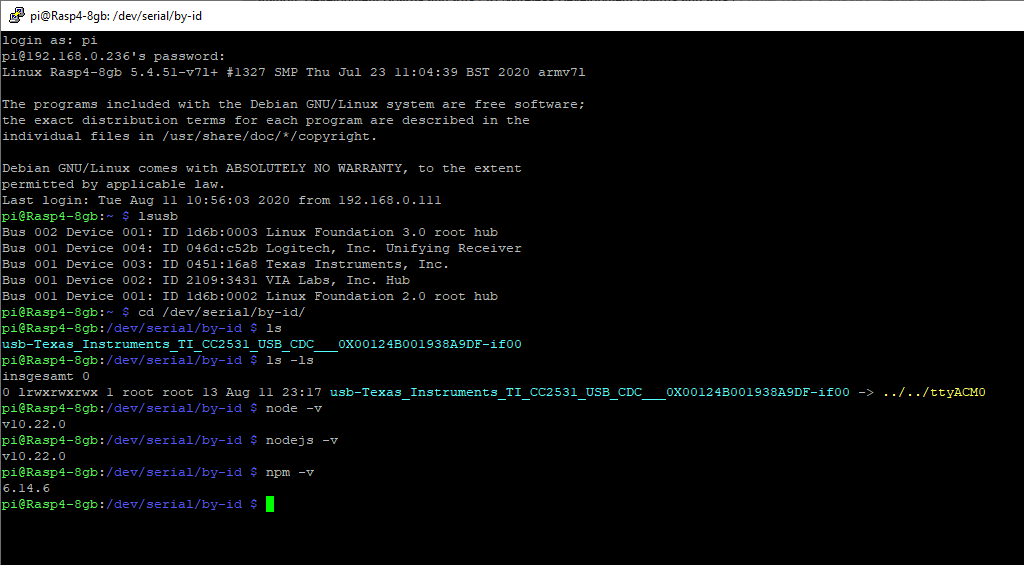Click the window title 'pi@Rasp4-8gb: /dev/serial/by-id'
The image size is (1024, 565).
click(x=116, y=16)
